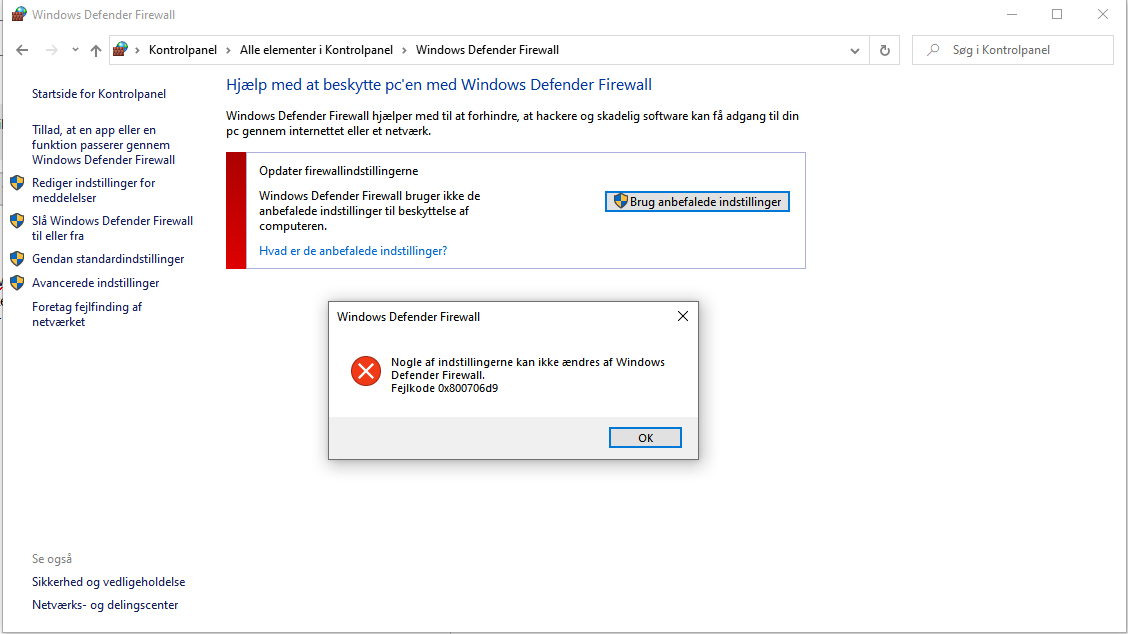Click shield icon beside Rediger indstillinger
Viewport: 1128px width, 634px height.
17,183
